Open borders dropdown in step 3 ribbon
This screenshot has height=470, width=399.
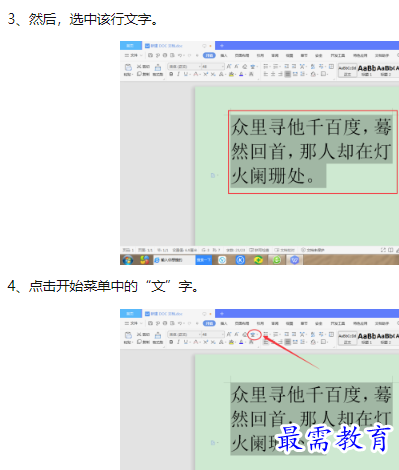click(x=323, y=74)
